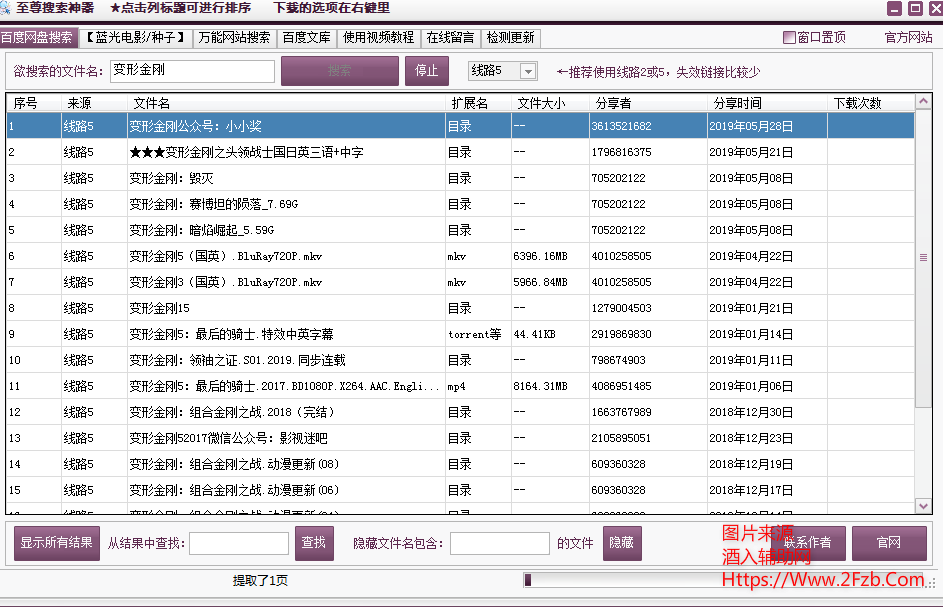Toggle the 窗口置顶 checkbox
This screenshot has height=607, width=943.
[789, 38]
